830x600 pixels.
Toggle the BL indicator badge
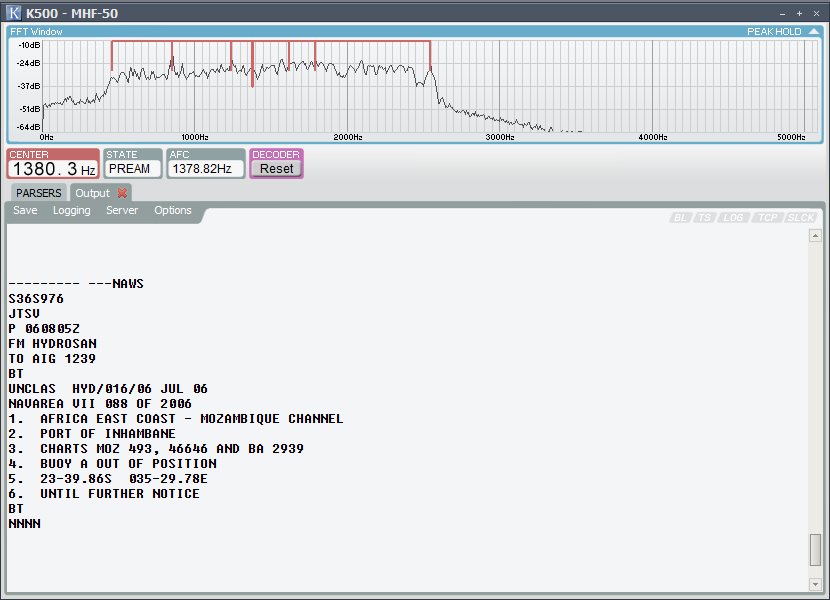[681, 218]
